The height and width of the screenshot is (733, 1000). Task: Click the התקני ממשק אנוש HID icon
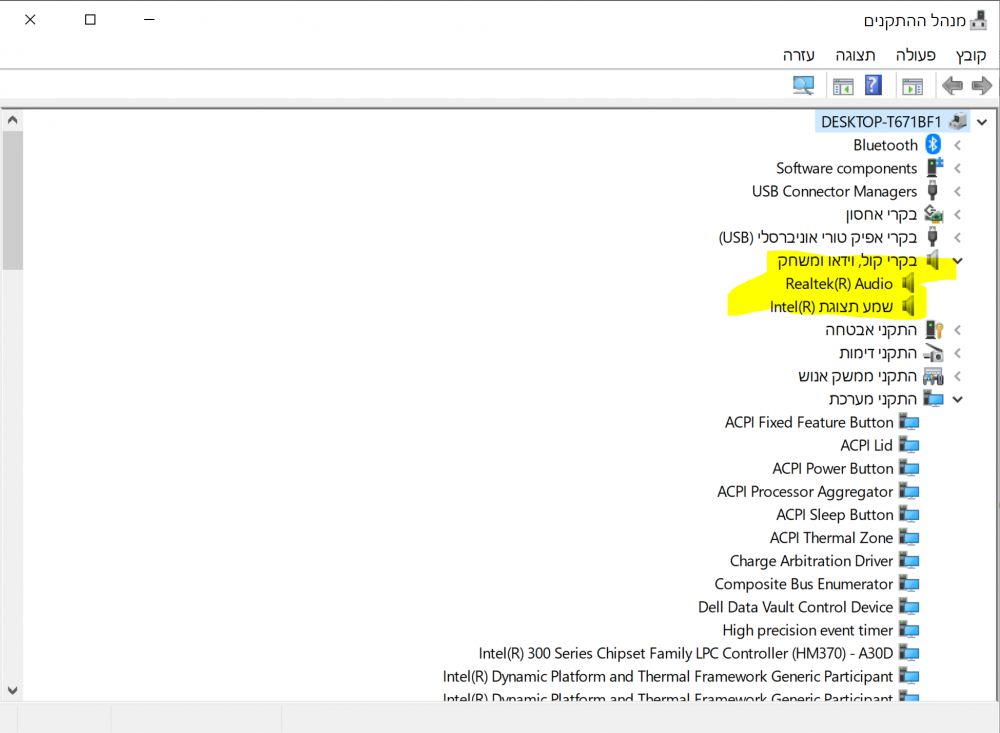pos(934,376)
